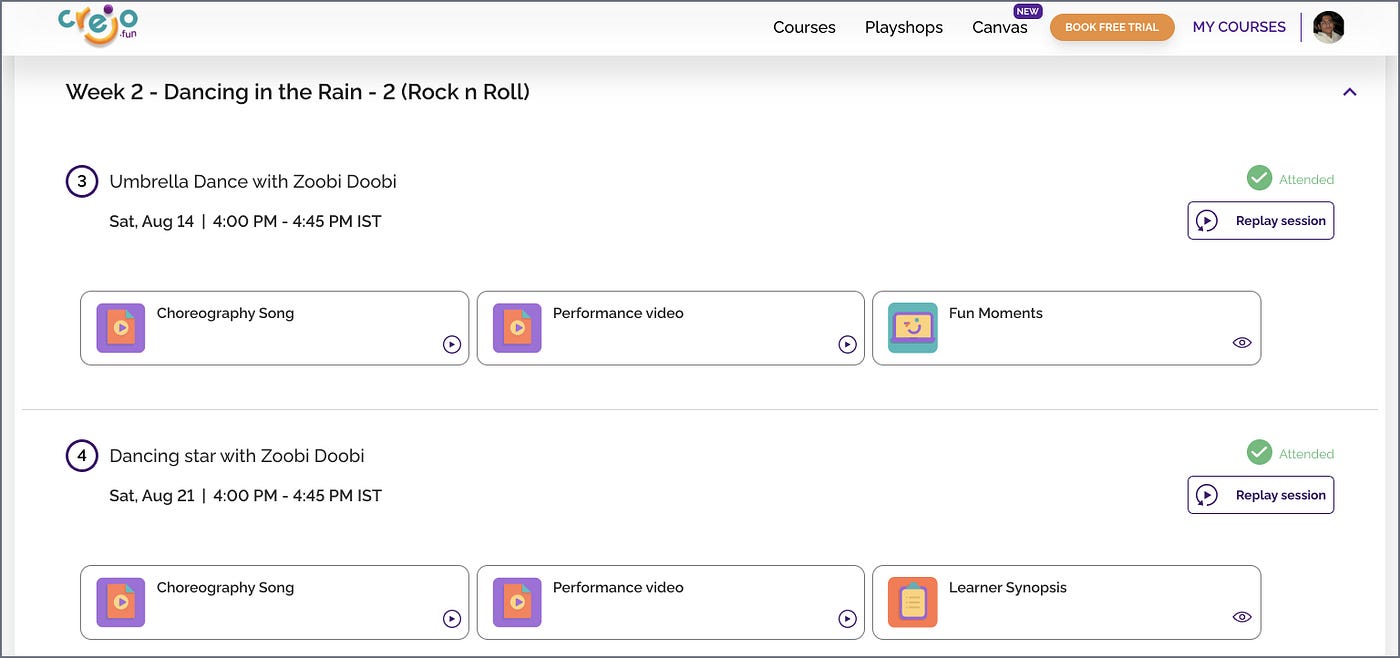Replay the Umbrella Dance session

coord(1261,221)
